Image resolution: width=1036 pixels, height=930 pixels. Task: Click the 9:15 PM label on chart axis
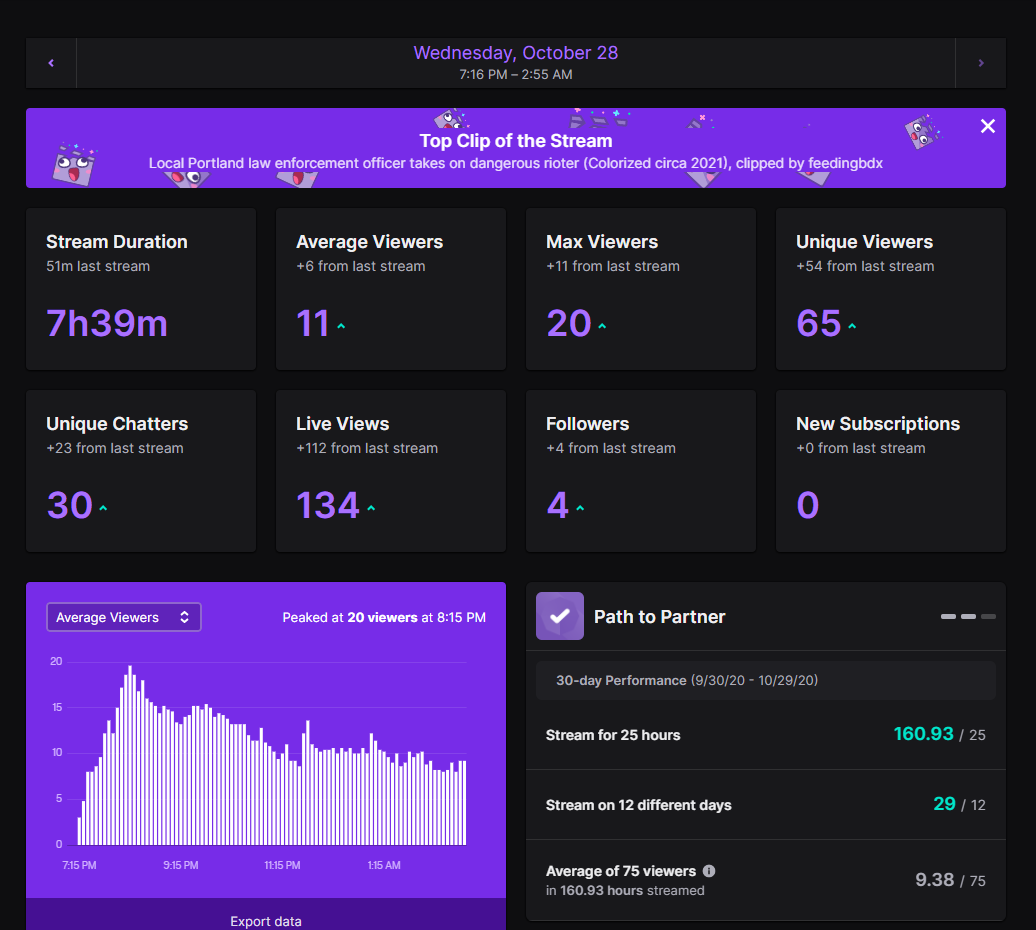click(x=180, y=865)
